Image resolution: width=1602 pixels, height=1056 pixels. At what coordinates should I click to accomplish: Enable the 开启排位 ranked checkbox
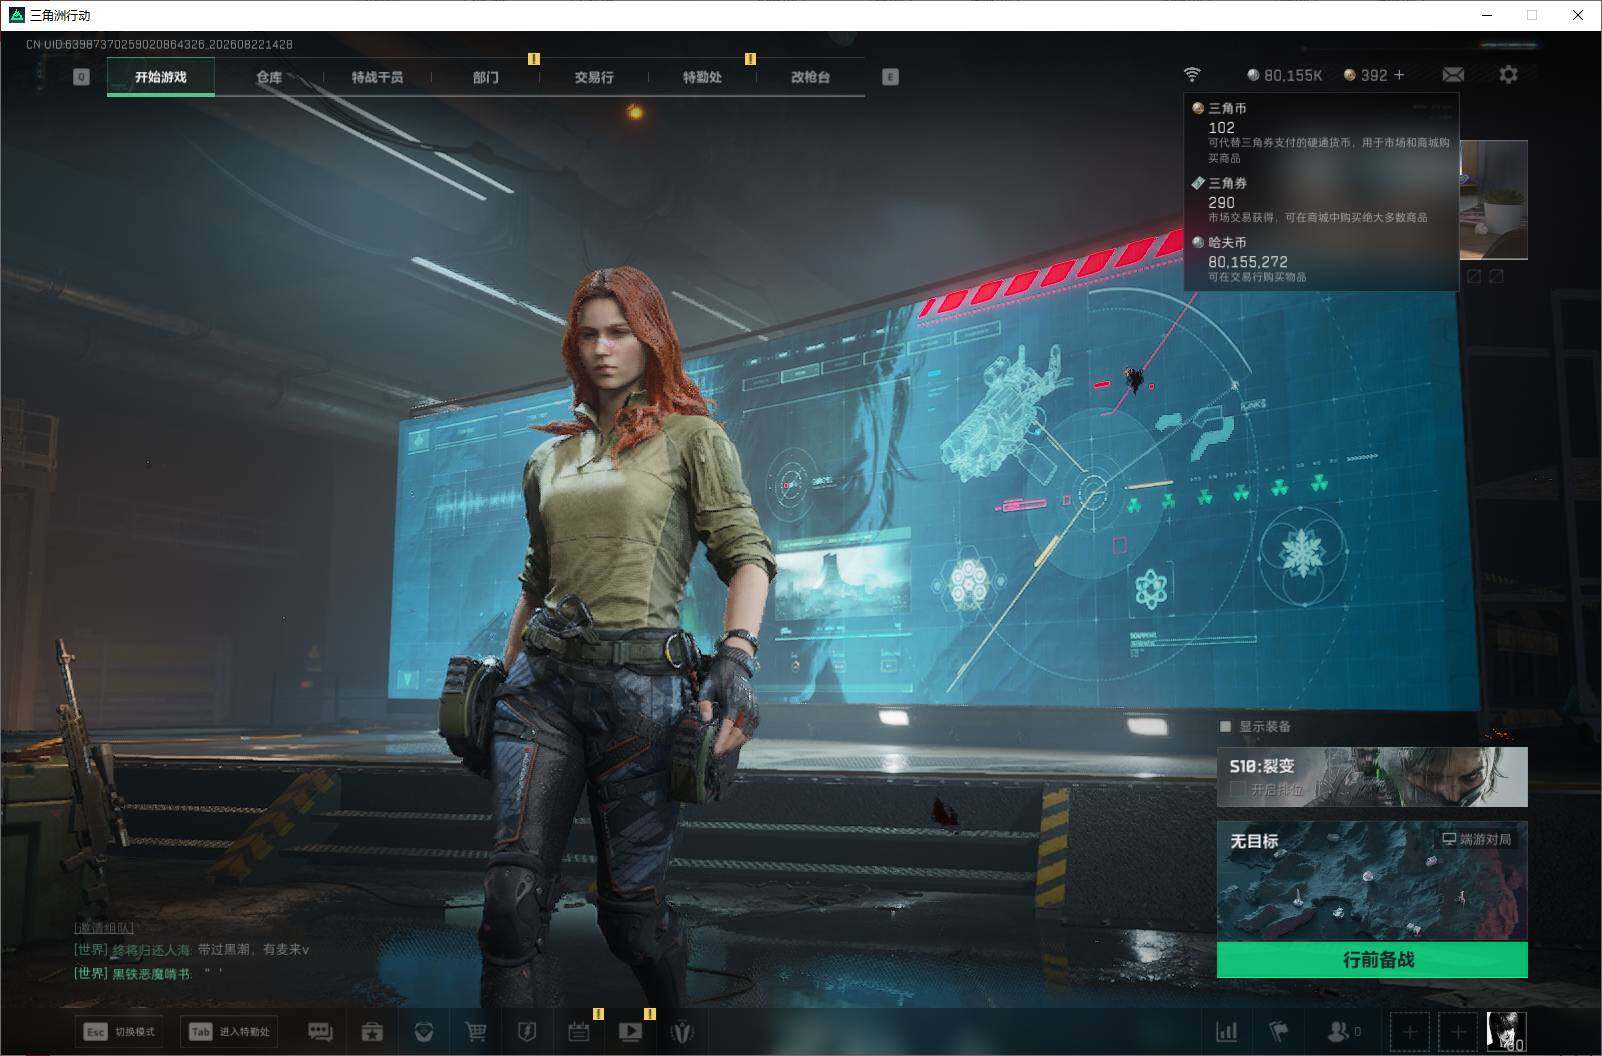(1237, 789)
